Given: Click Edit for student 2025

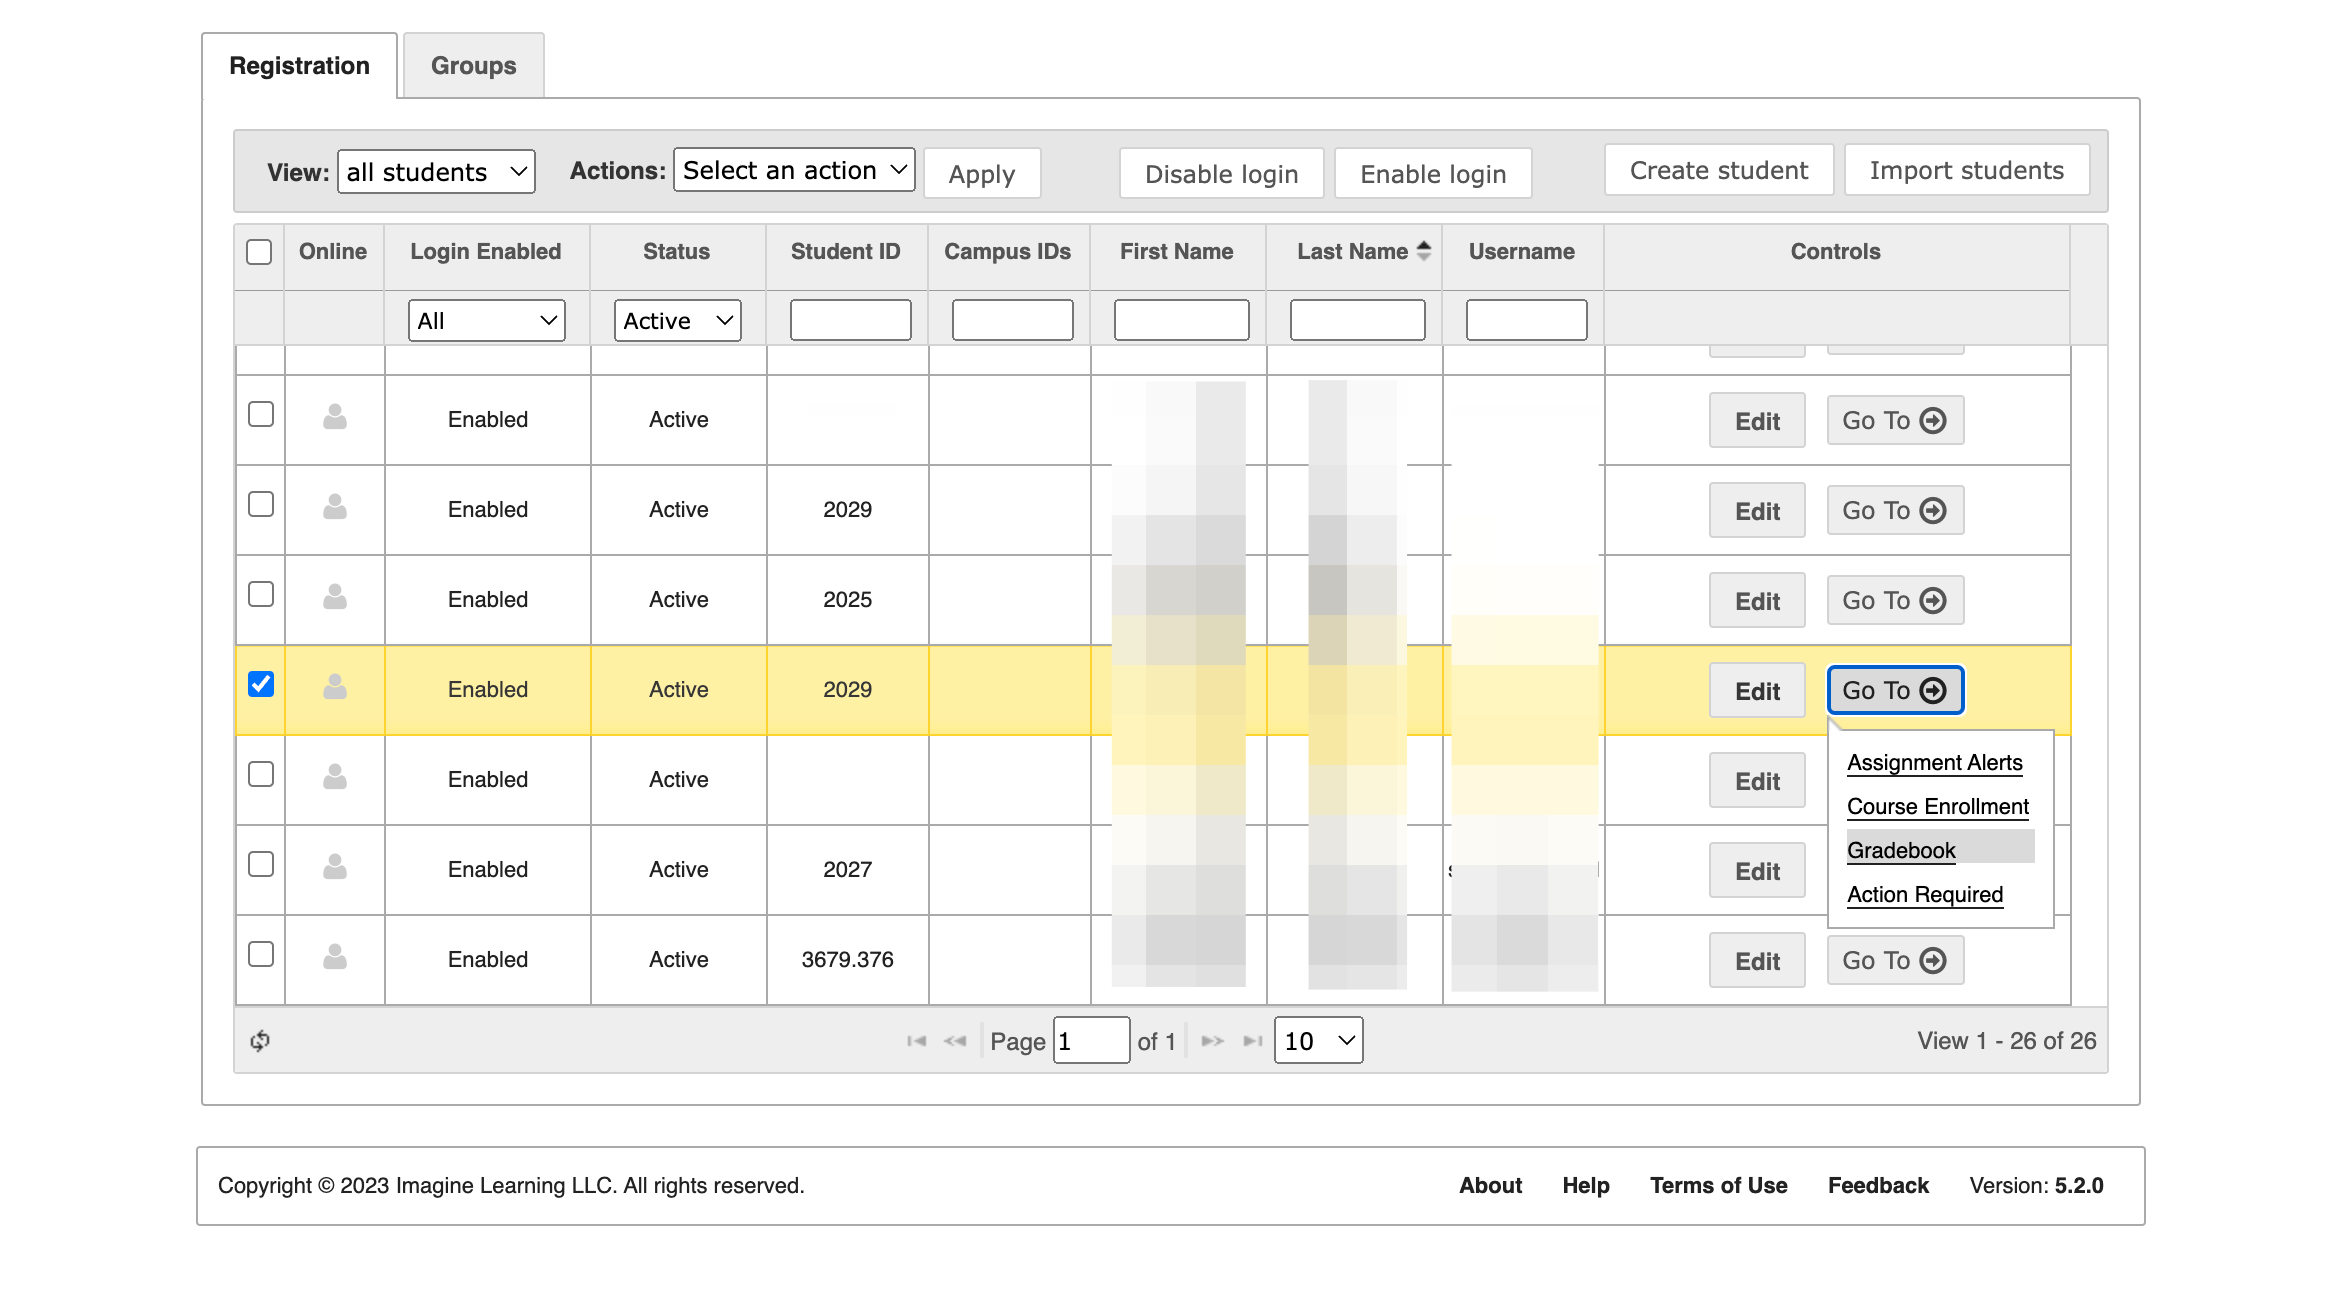Looking at the screenshot, I should point(1757,601).
